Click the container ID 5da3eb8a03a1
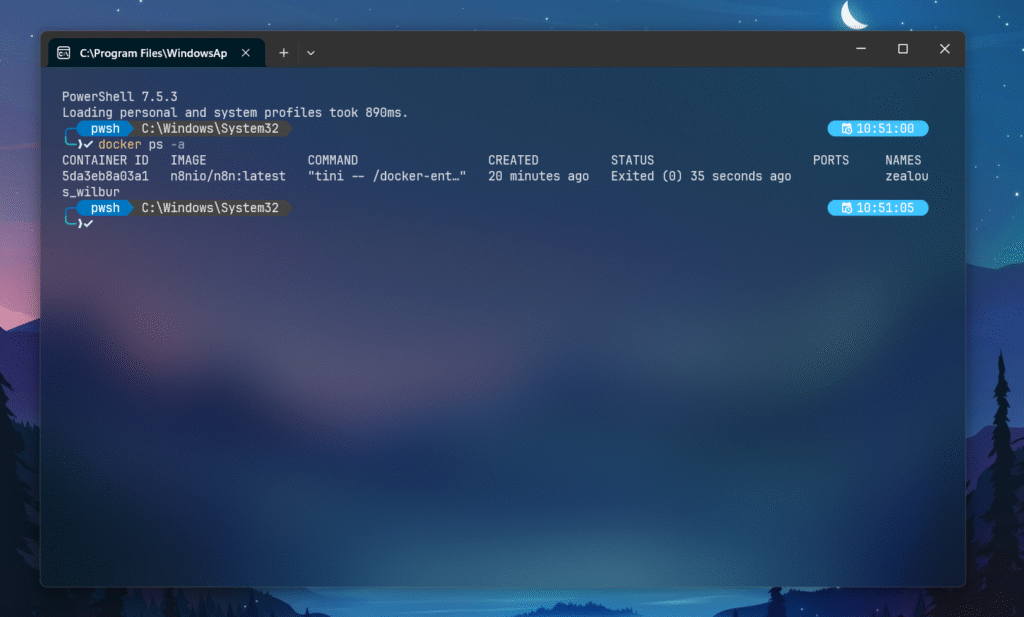 pyautogui.click(x=105, y=176)
